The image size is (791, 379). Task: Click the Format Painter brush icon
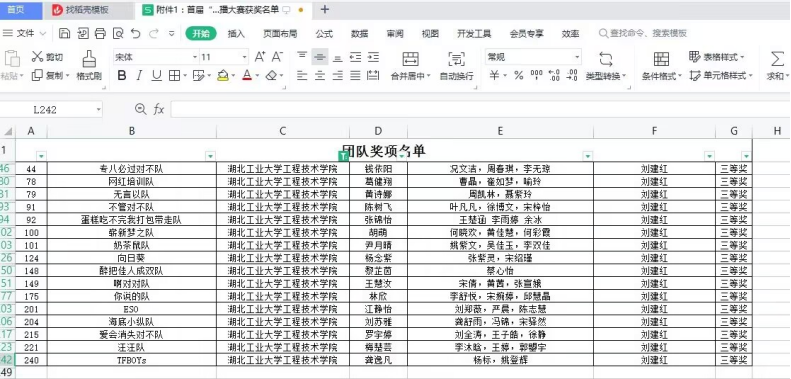[89, 59]
